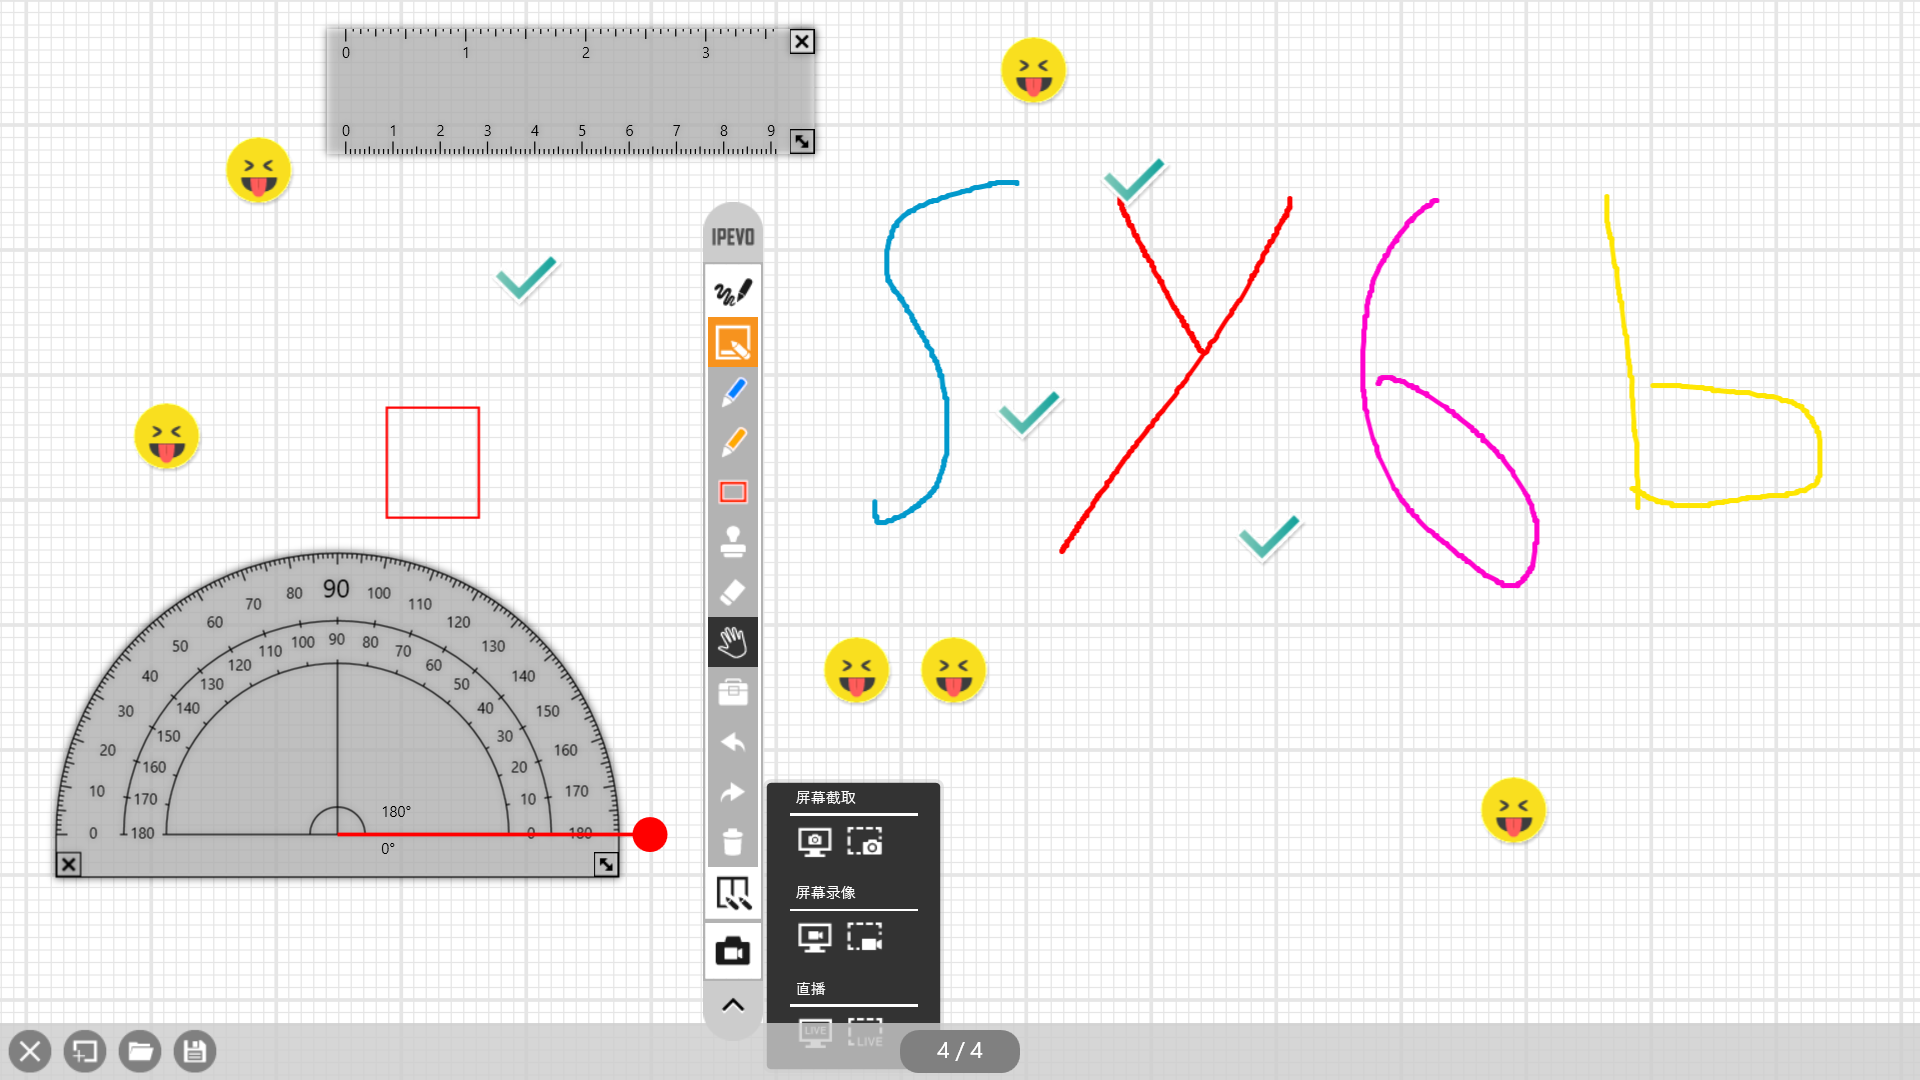Collapse the toolbar with the up chevron
This screenshot has height=1080, width=1920.
click(x=733, y=1005)
